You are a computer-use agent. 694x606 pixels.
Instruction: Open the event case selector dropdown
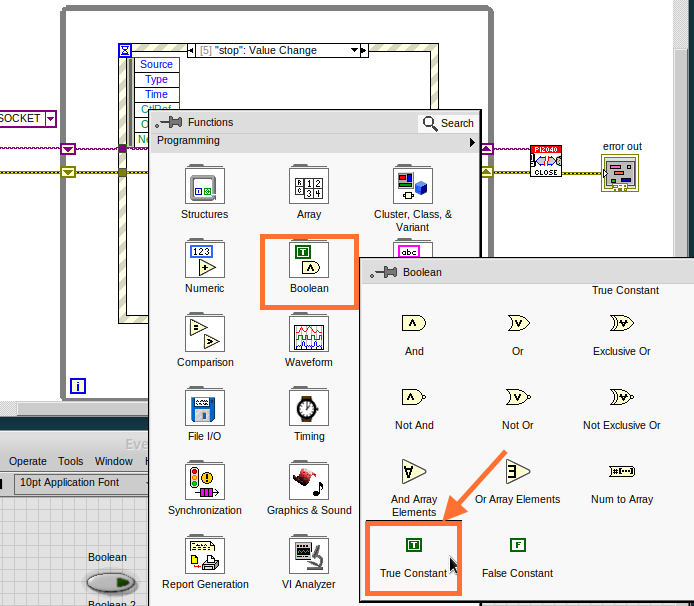[x=354, y=50]
